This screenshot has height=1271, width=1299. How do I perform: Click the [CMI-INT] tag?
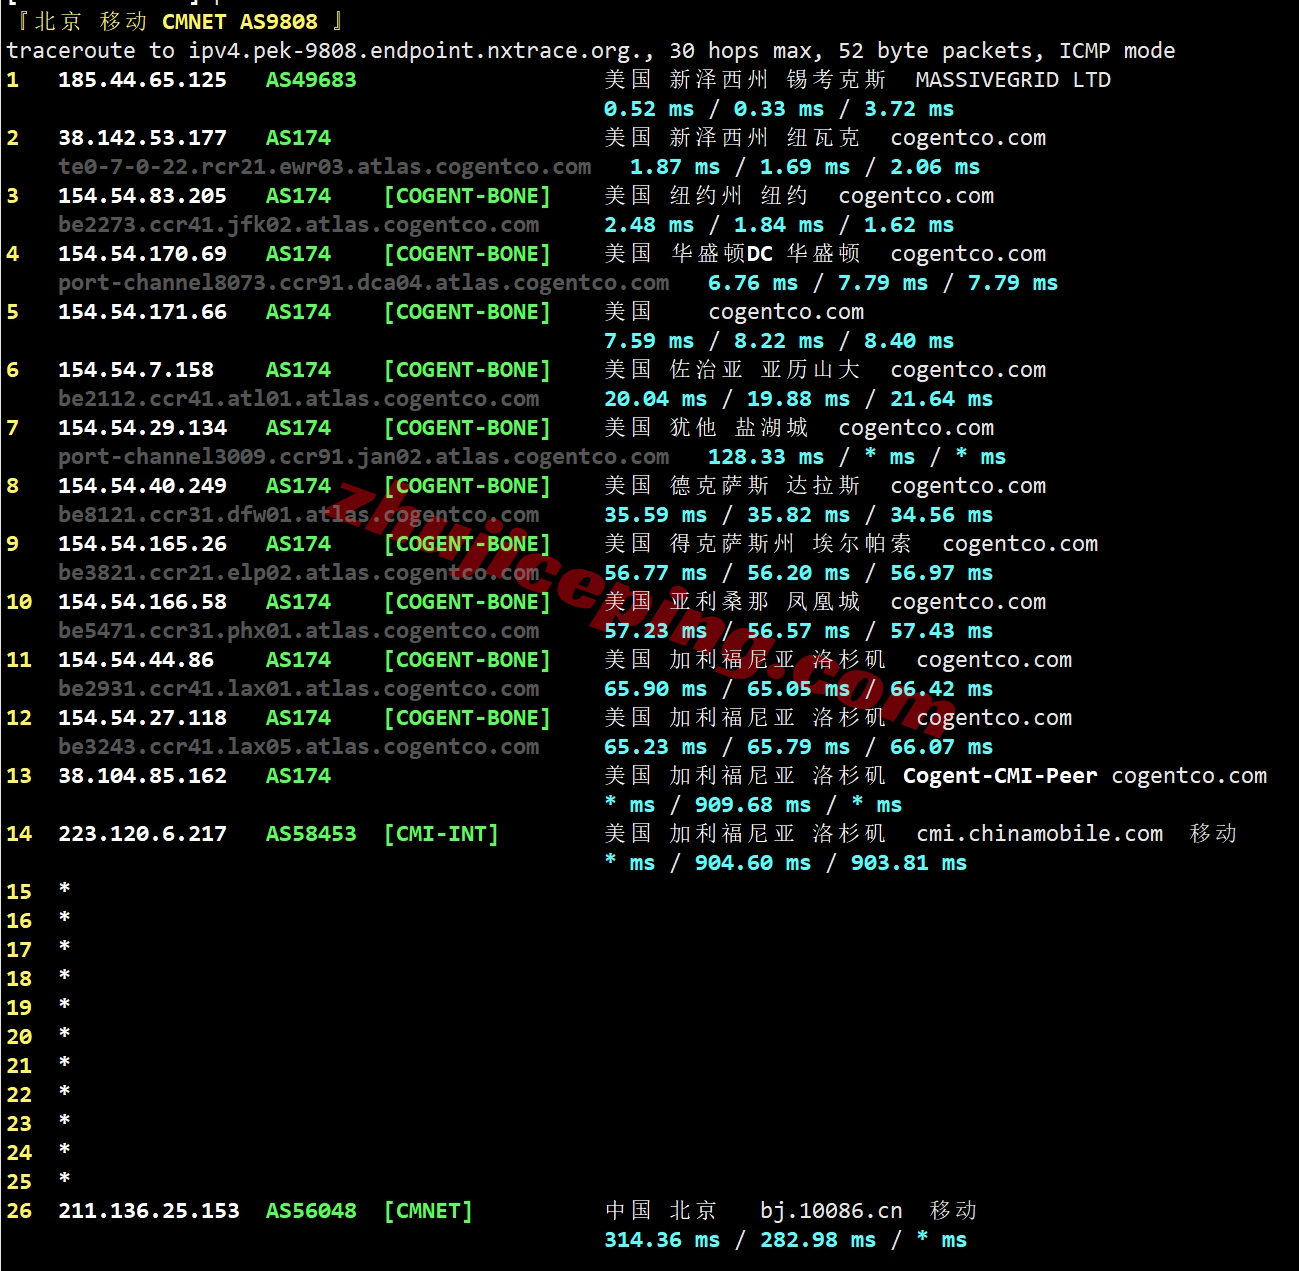441,834
